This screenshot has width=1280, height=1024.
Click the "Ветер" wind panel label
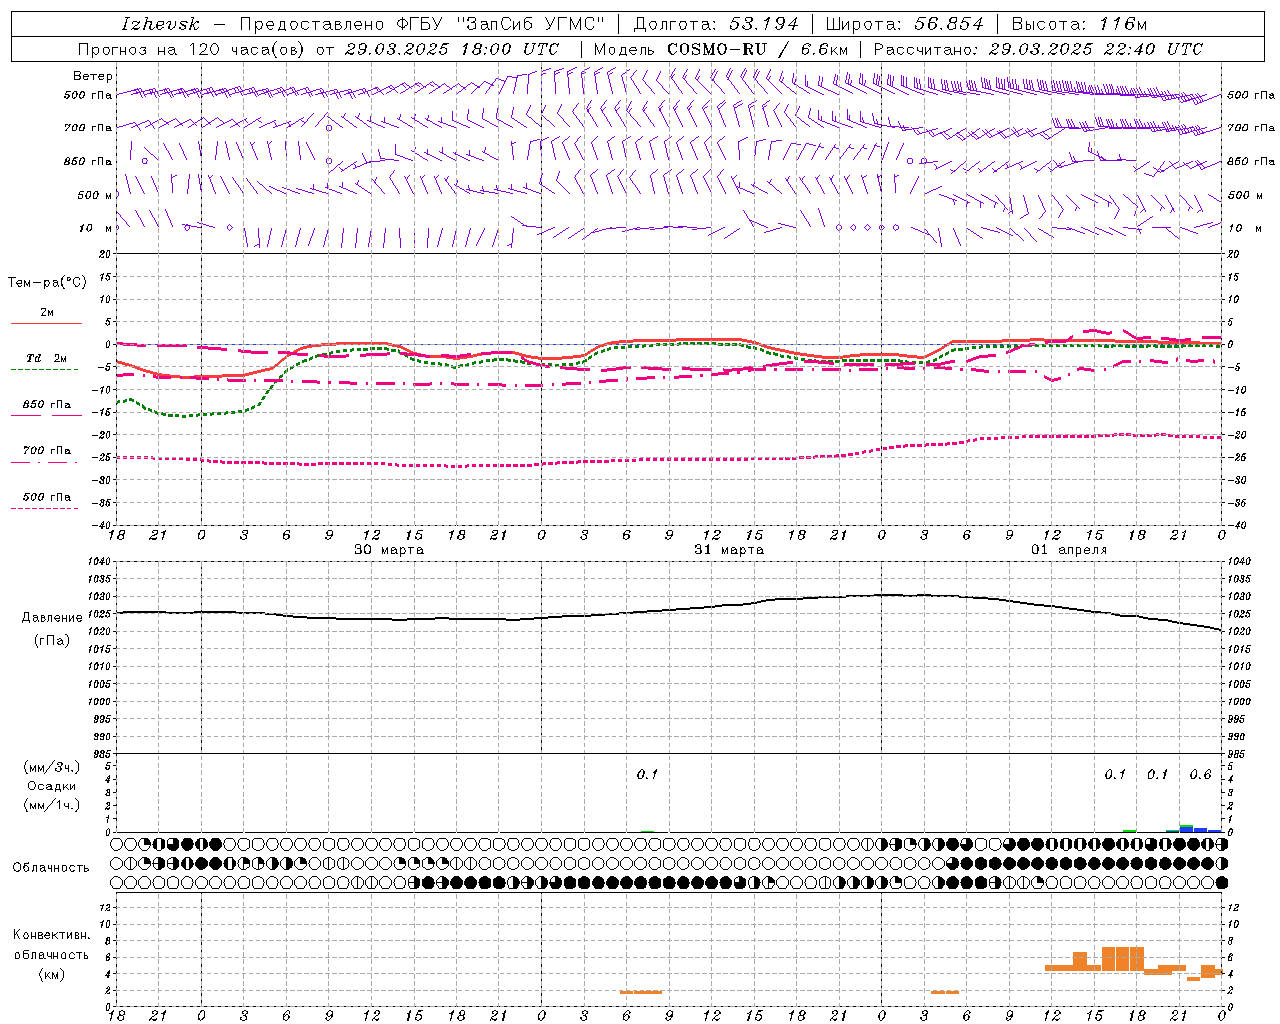[x=93, y=76]
